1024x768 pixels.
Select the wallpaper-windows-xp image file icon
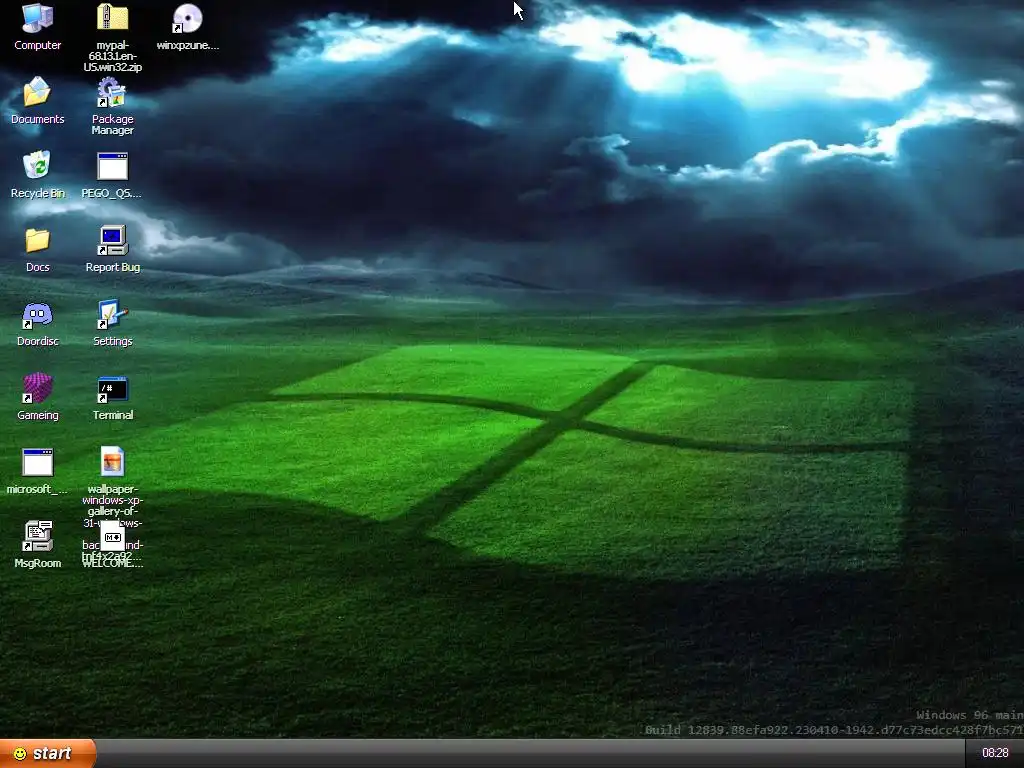click(x=112, y=462)
